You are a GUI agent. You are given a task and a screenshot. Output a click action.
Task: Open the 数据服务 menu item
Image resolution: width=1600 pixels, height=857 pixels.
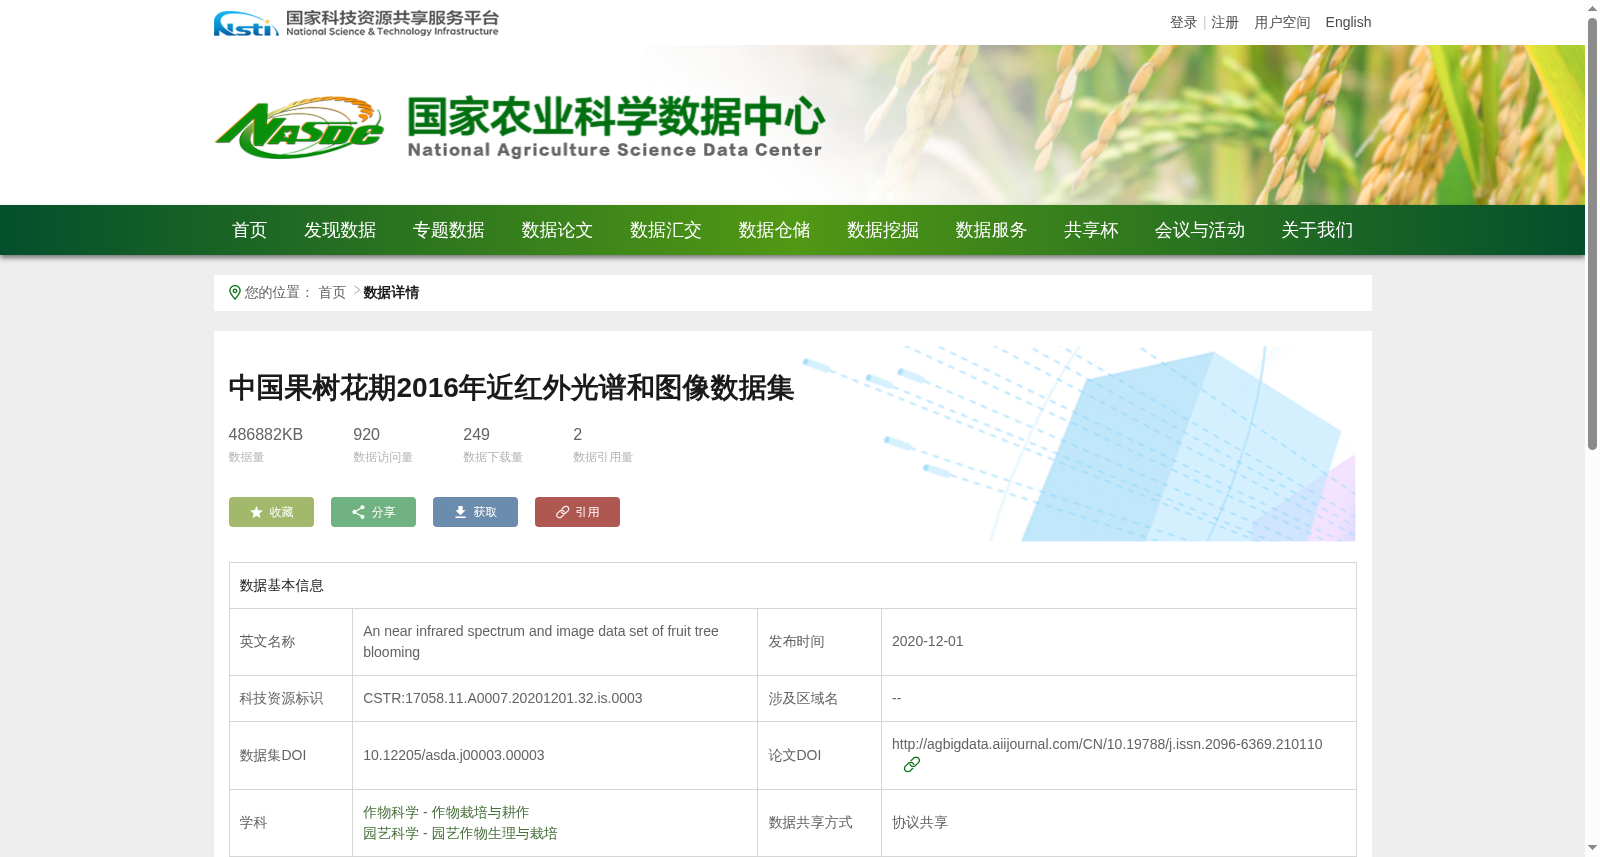991,230
